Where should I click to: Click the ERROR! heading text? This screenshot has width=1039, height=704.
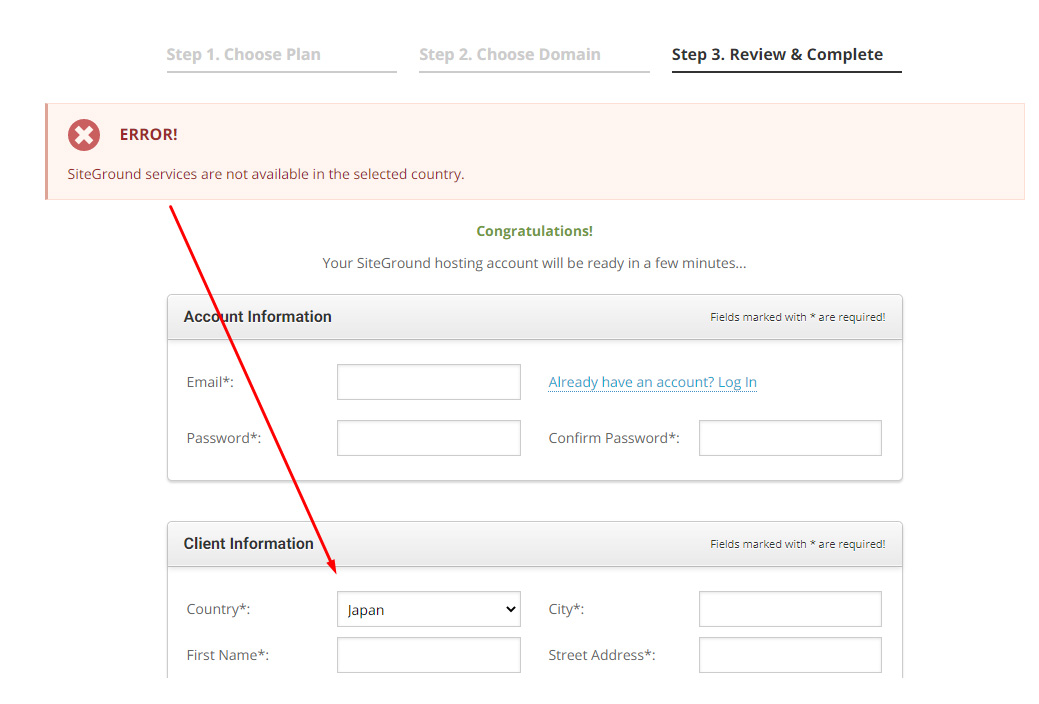pyautogui.click(x=148, y=135)
